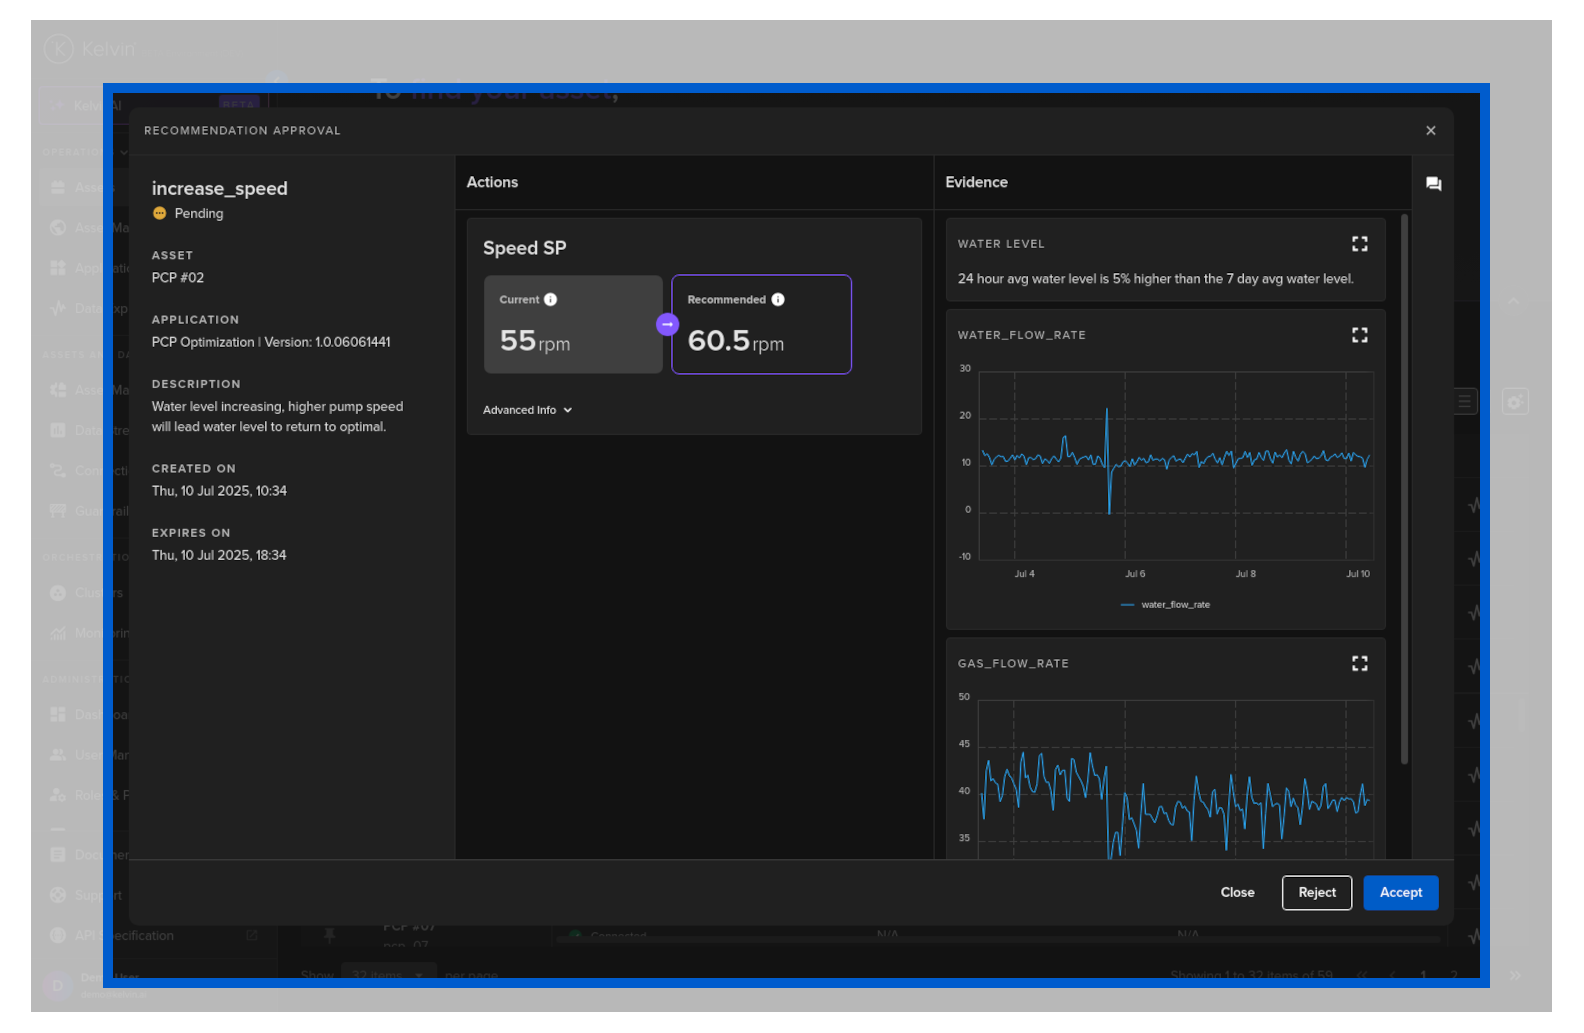Maximize the GAS_FLOW_RATE chart
1584x1033 pixels.
tap(1359, 663)
